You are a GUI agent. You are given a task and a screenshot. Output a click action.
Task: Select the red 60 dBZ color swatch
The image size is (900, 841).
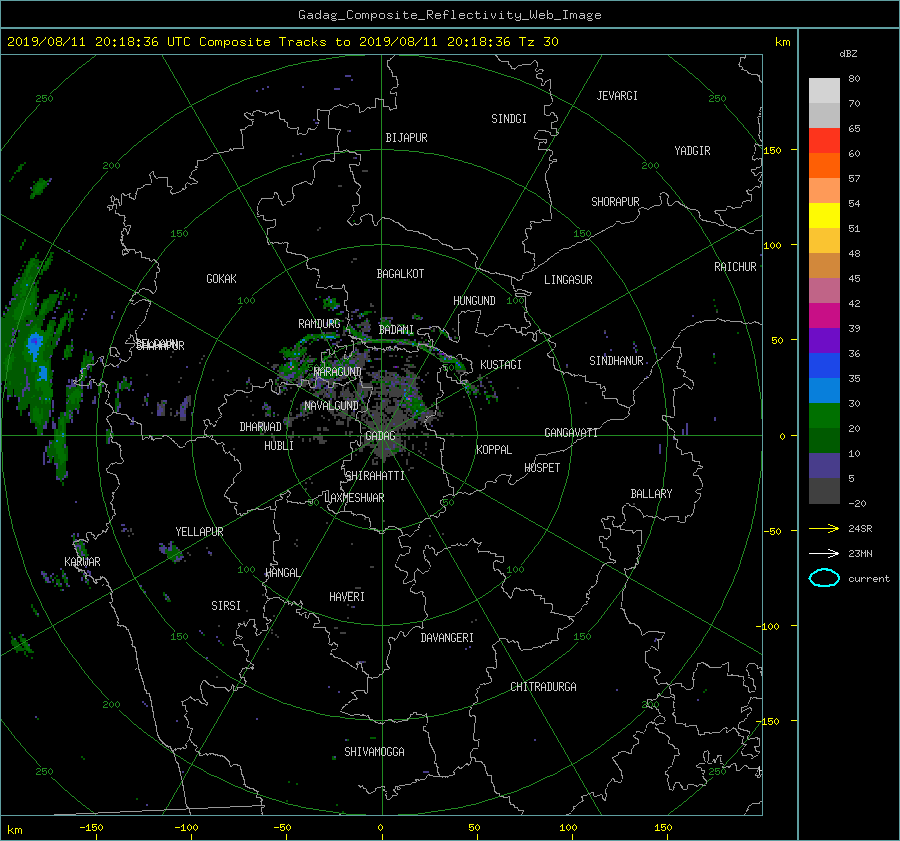tap(824, 141)
